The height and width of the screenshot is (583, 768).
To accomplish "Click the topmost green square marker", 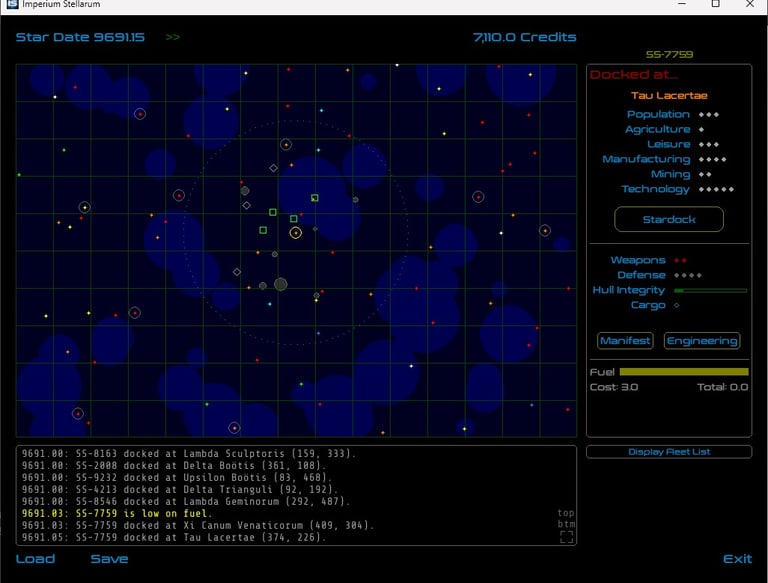I will pyautogui.click(x=315, y=198).
